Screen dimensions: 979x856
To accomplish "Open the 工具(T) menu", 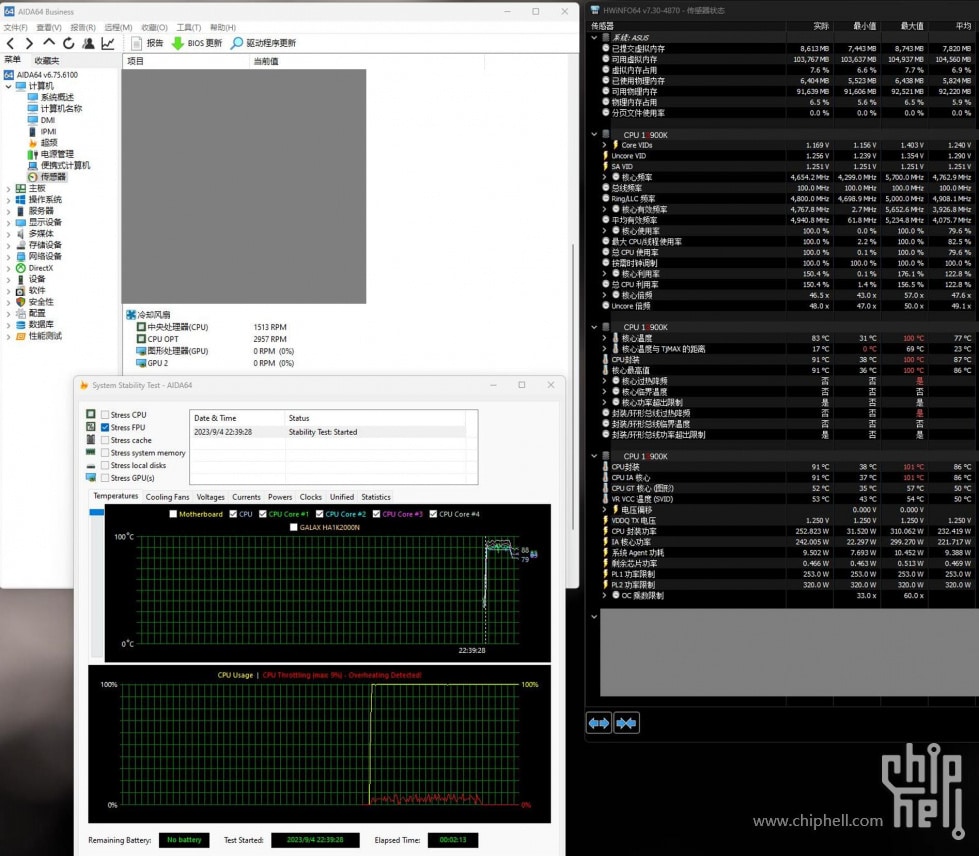I will pos(189,27).
